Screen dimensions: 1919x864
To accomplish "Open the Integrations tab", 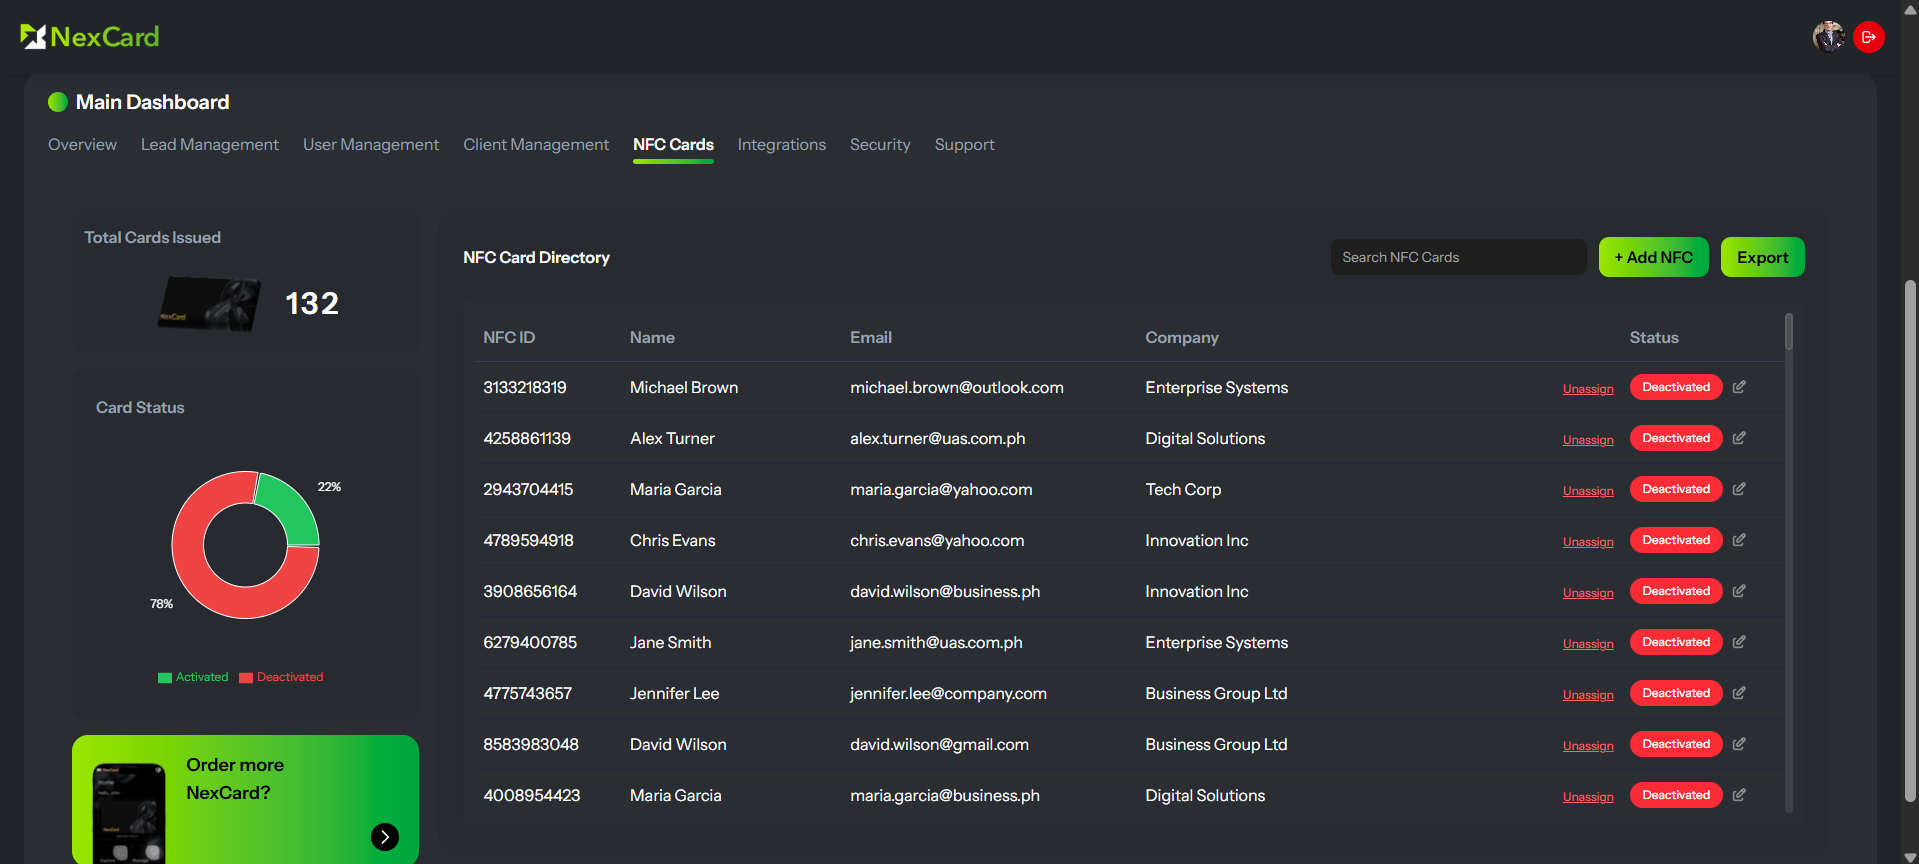I will (x=781, y=145).
